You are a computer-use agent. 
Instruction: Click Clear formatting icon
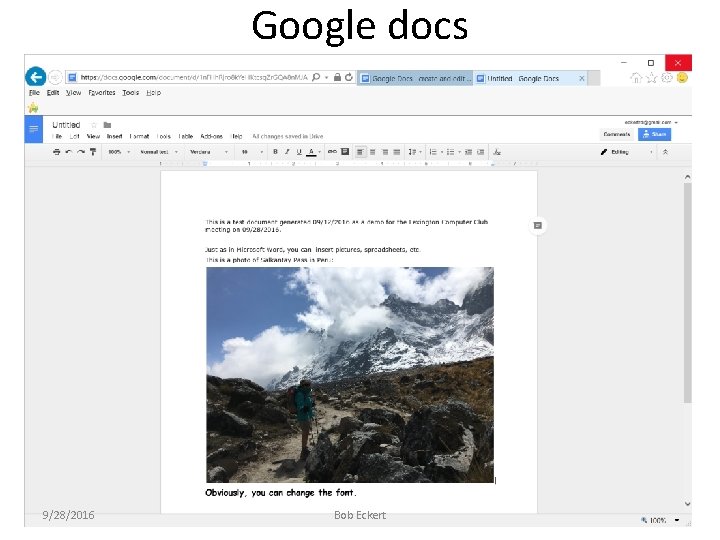pos(497,152)
